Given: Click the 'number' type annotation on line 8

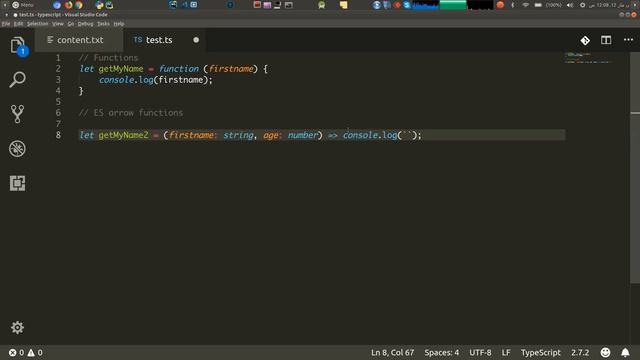Looking at the screenshot, I should 303,135.
